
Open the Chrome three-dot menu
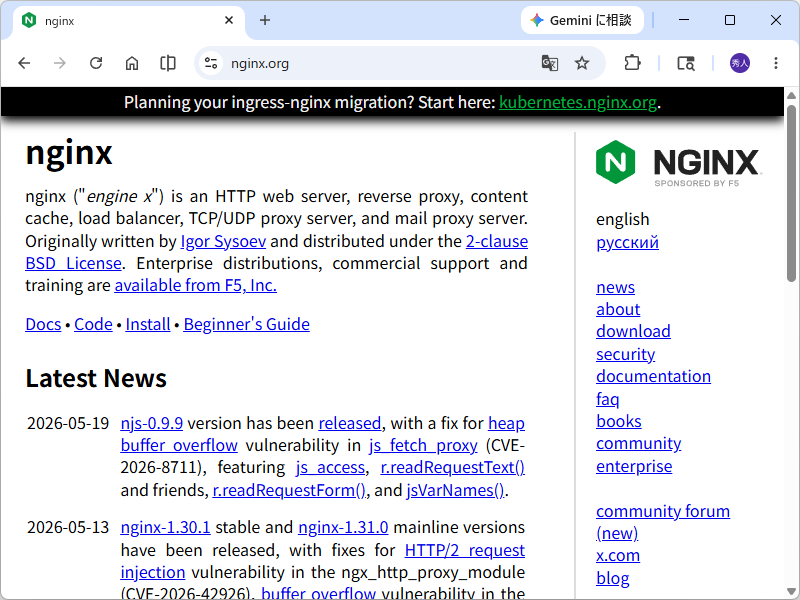[776, 63]
